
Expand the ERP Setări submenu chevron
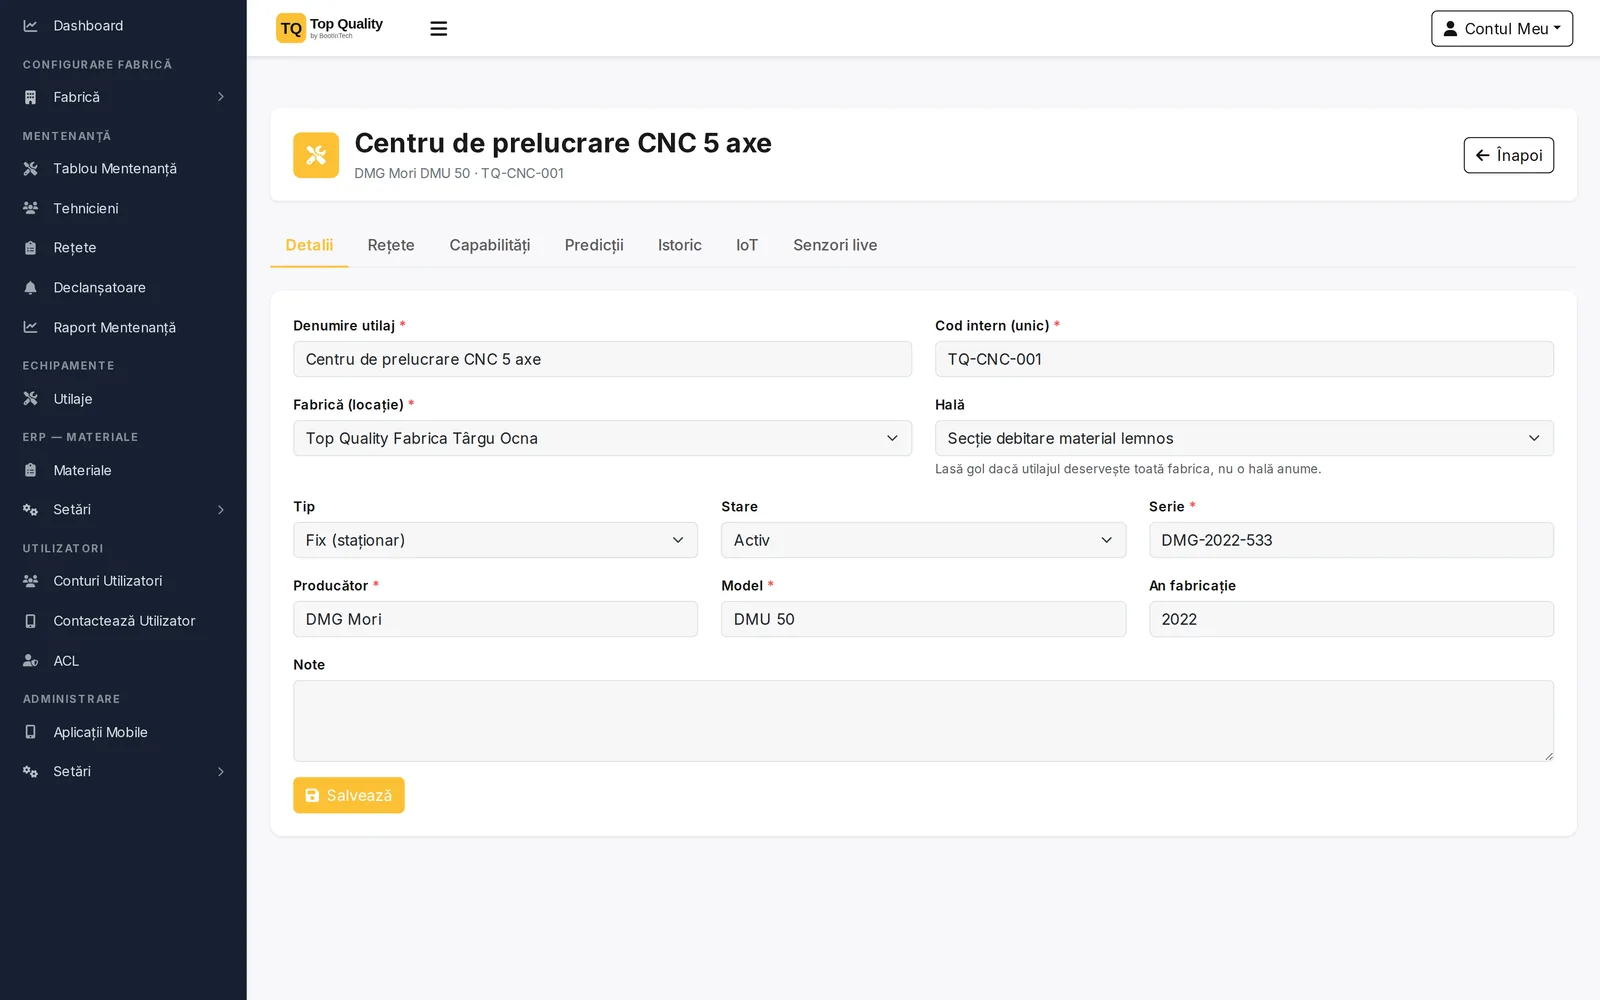tap(221, 510)
